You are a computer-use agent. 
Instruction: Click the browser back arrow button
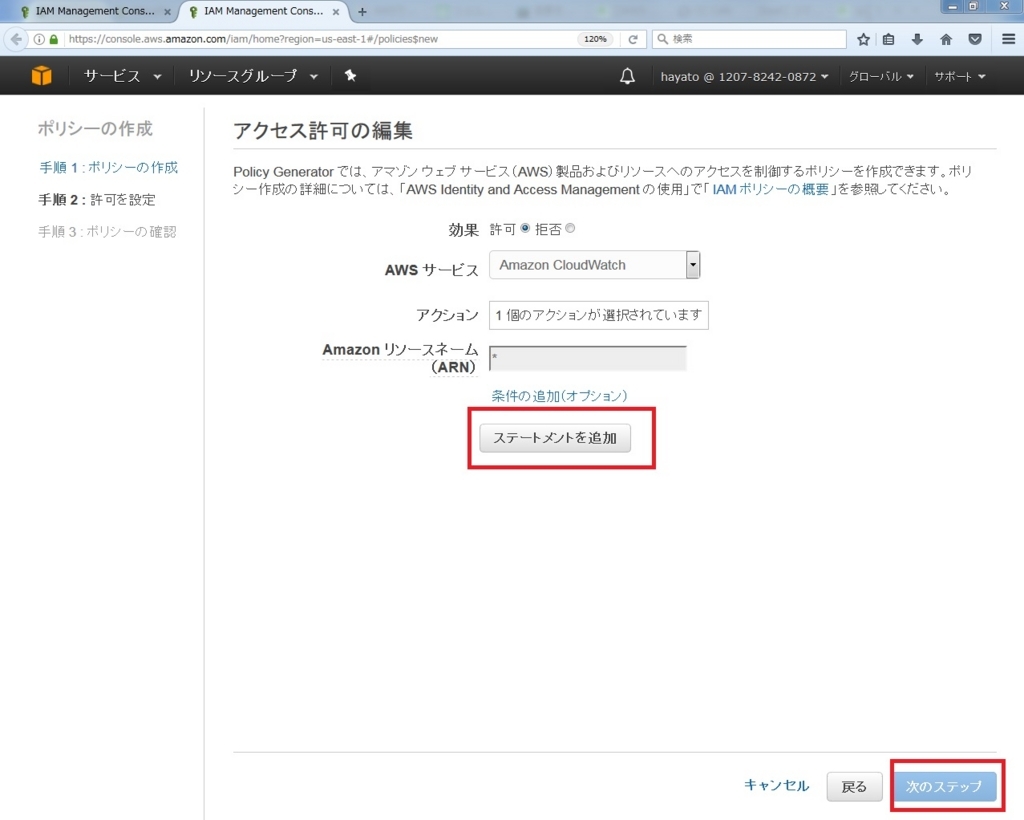16,39
